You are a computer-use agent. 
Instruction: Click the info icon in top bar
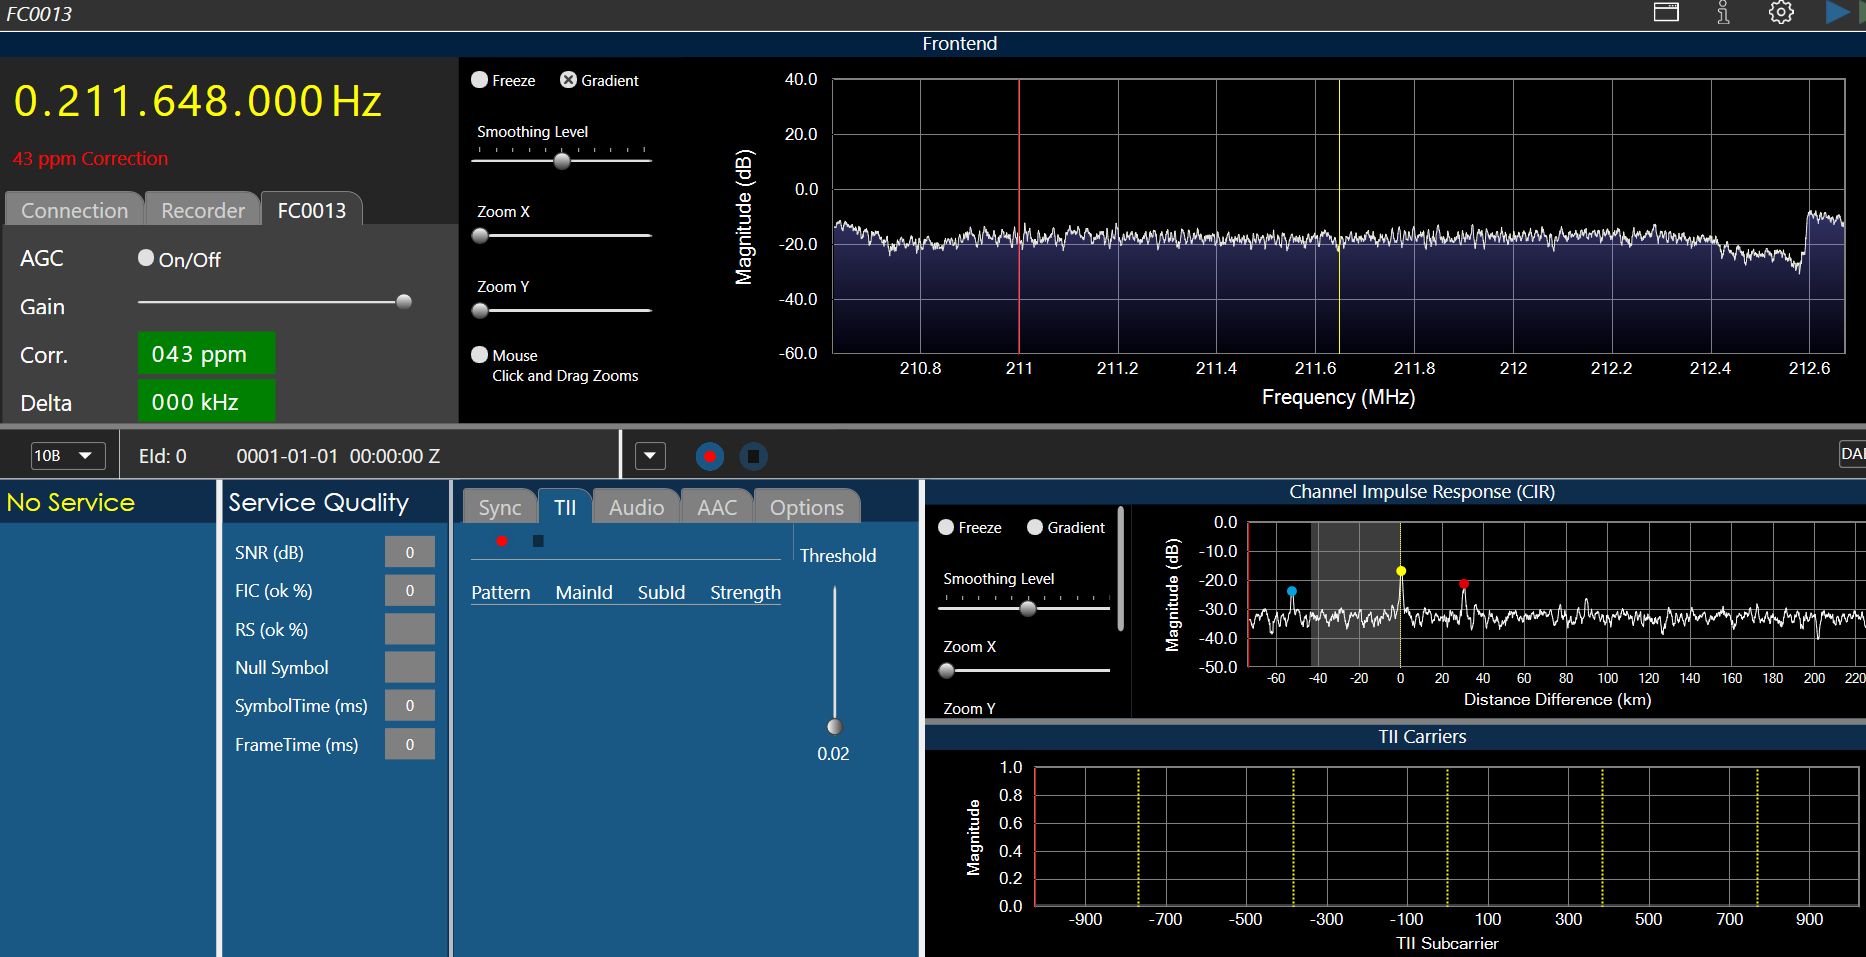pos(1723,13)
